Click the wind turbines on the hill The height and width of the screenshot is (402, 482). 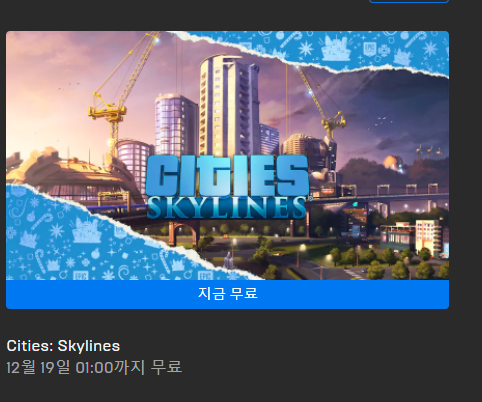(x=430, y=152)
